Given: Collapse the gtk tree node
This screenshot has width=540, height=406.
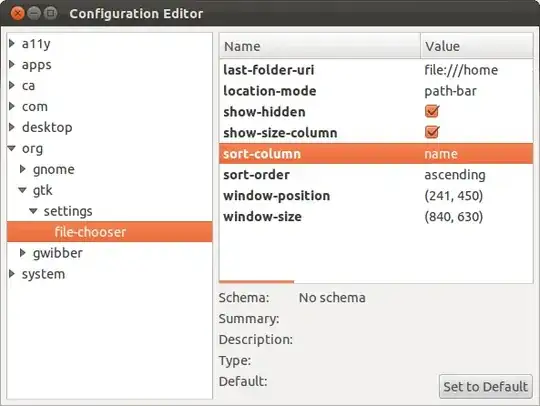Looking at the screenshot, I should (23, 190).
